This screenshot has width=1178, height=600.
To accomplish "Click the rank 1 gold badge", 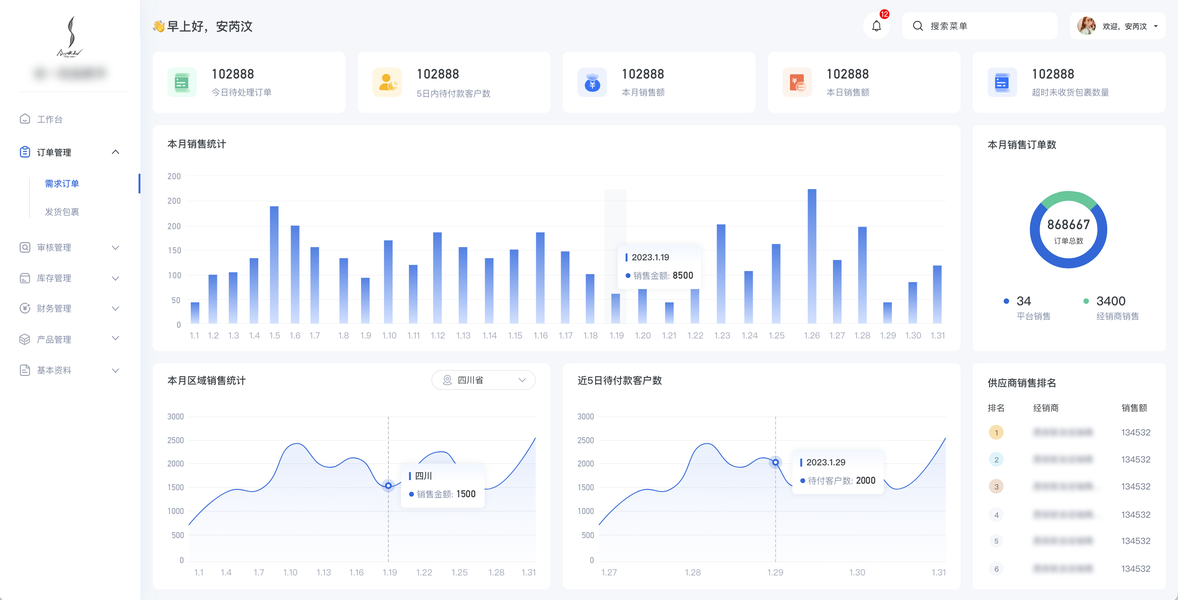I will click(x=996, y=433).
